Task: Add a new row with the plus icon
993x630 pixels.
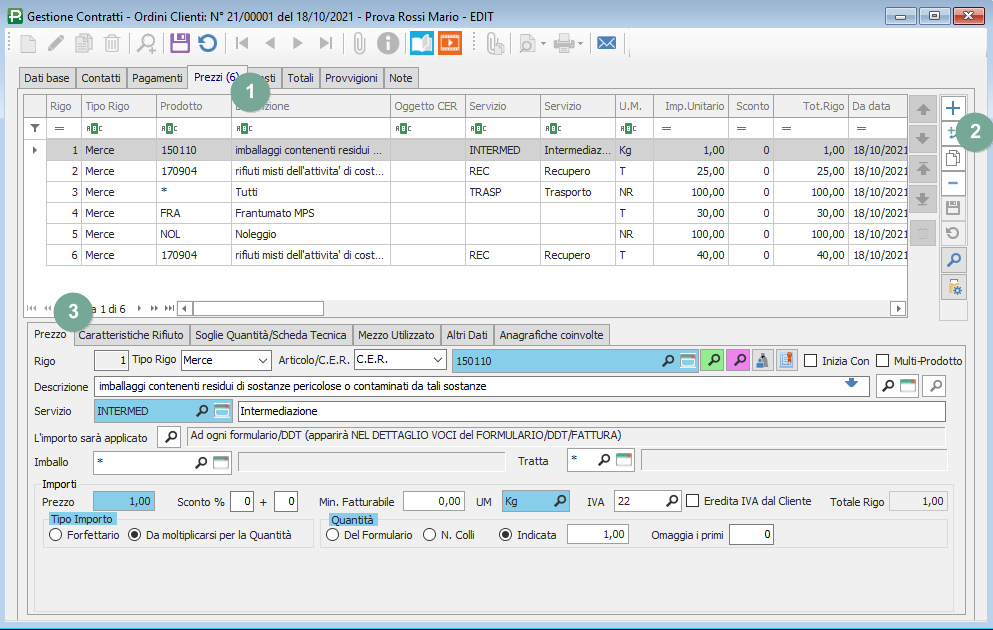Action: 953,108
